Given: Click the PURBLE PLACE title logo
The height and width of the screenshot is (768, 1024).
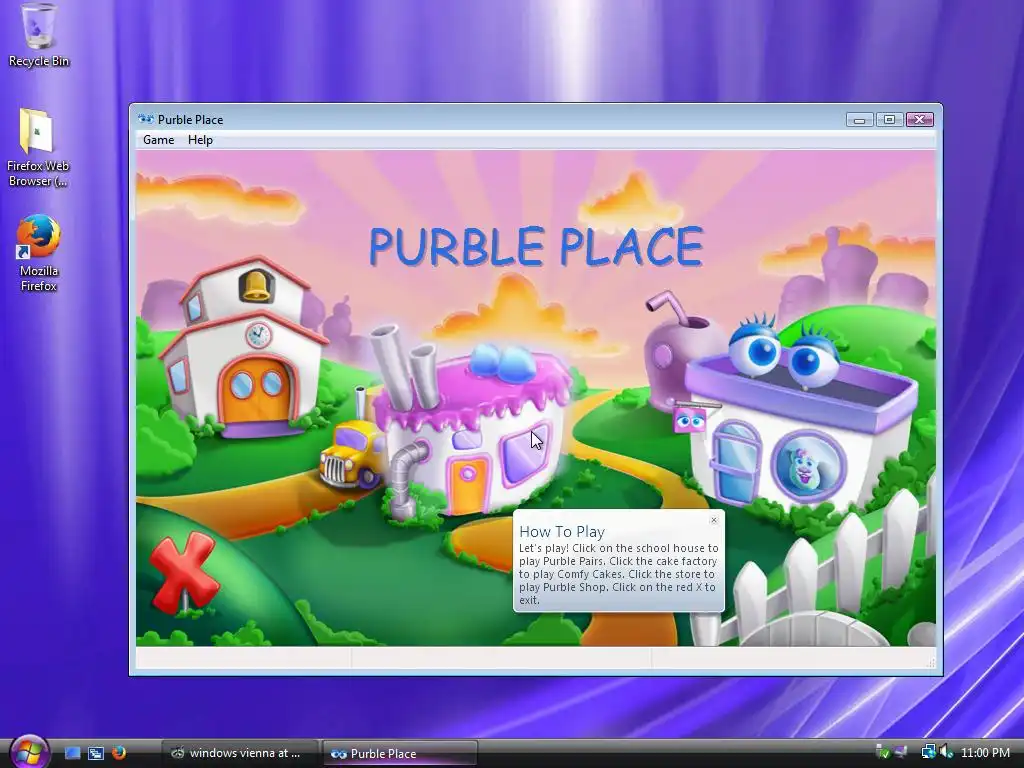Looking at the screenshot, I should [x=536, y=246].
